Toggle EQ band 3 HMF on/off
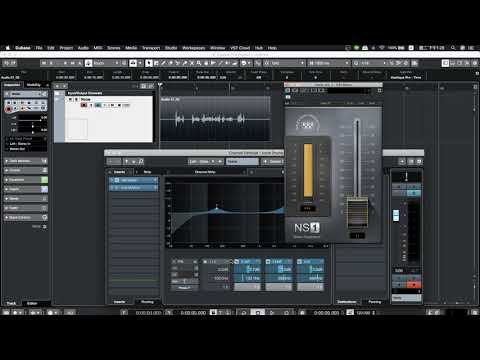480x360 pixels. pos(268,262)
